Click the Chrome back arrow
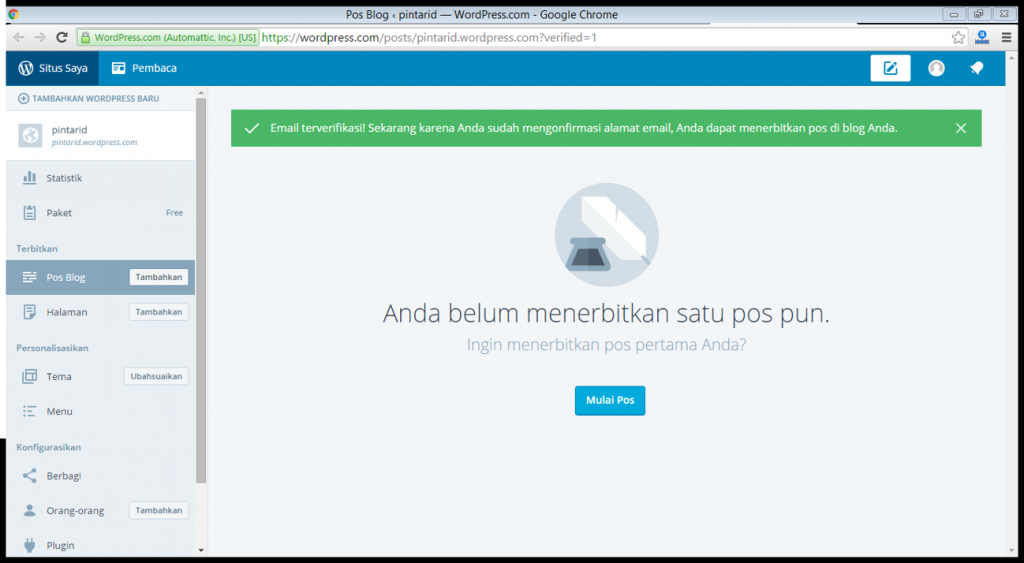 (x=18, y=37)
